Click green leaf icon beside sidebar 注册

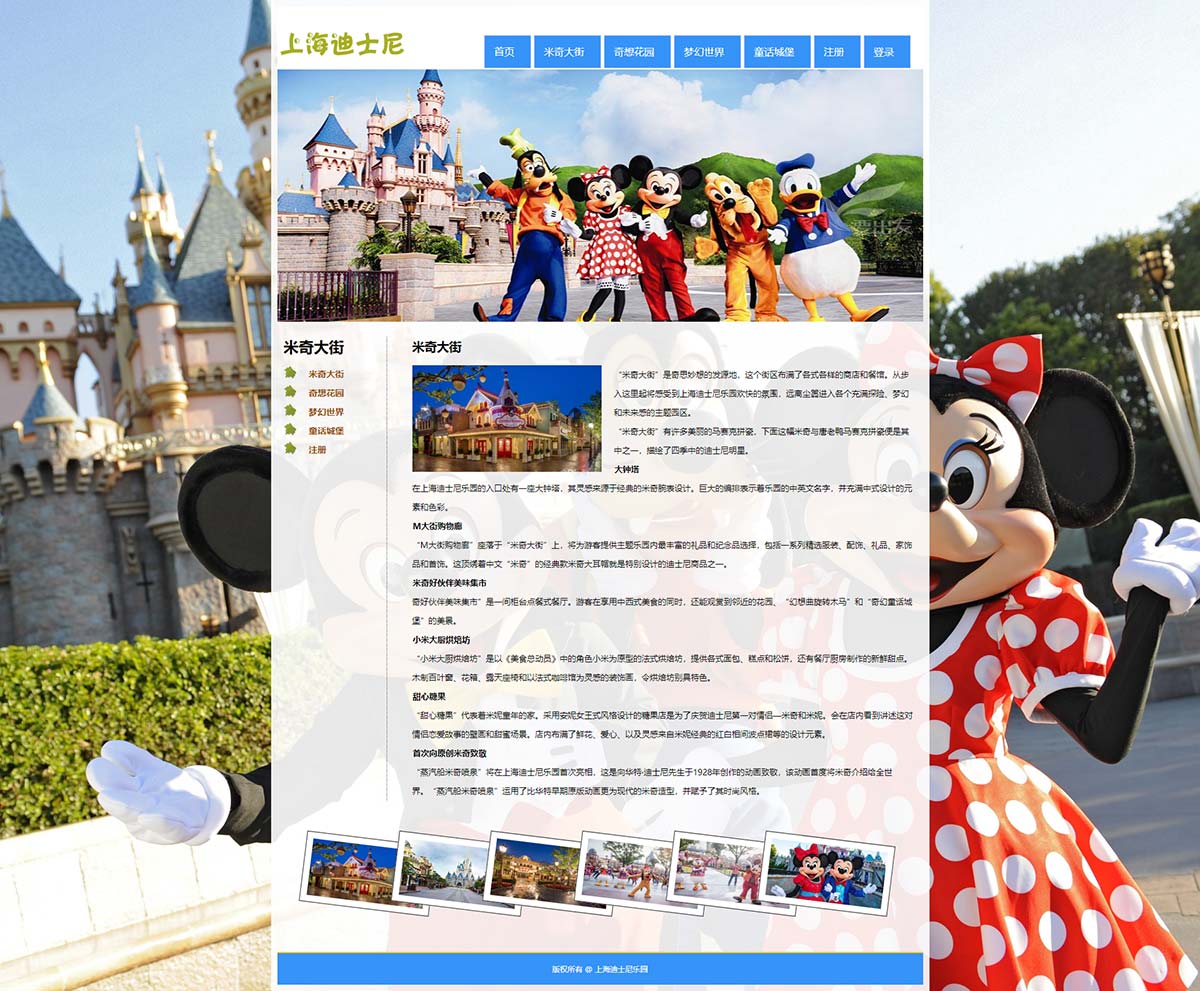coord(290,449)
